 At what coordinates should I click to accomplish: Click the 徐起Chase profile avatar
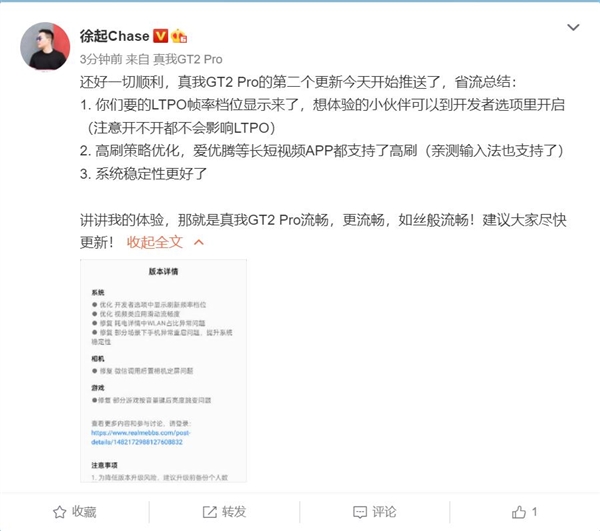45,46
